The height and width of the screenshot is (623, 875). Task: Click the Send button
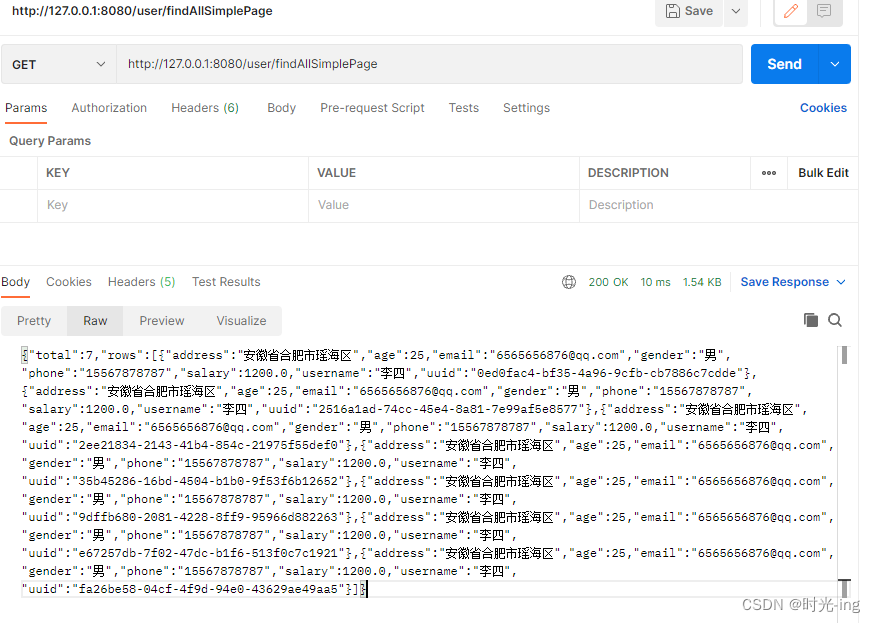[x=785, y=64]
